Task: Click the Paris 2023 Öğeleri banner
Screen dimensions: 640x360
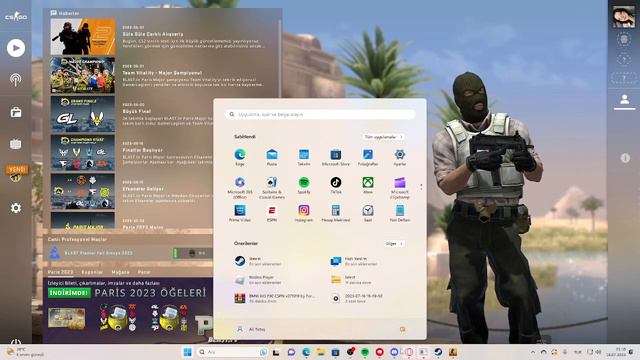Action: (x=128, y=310)
